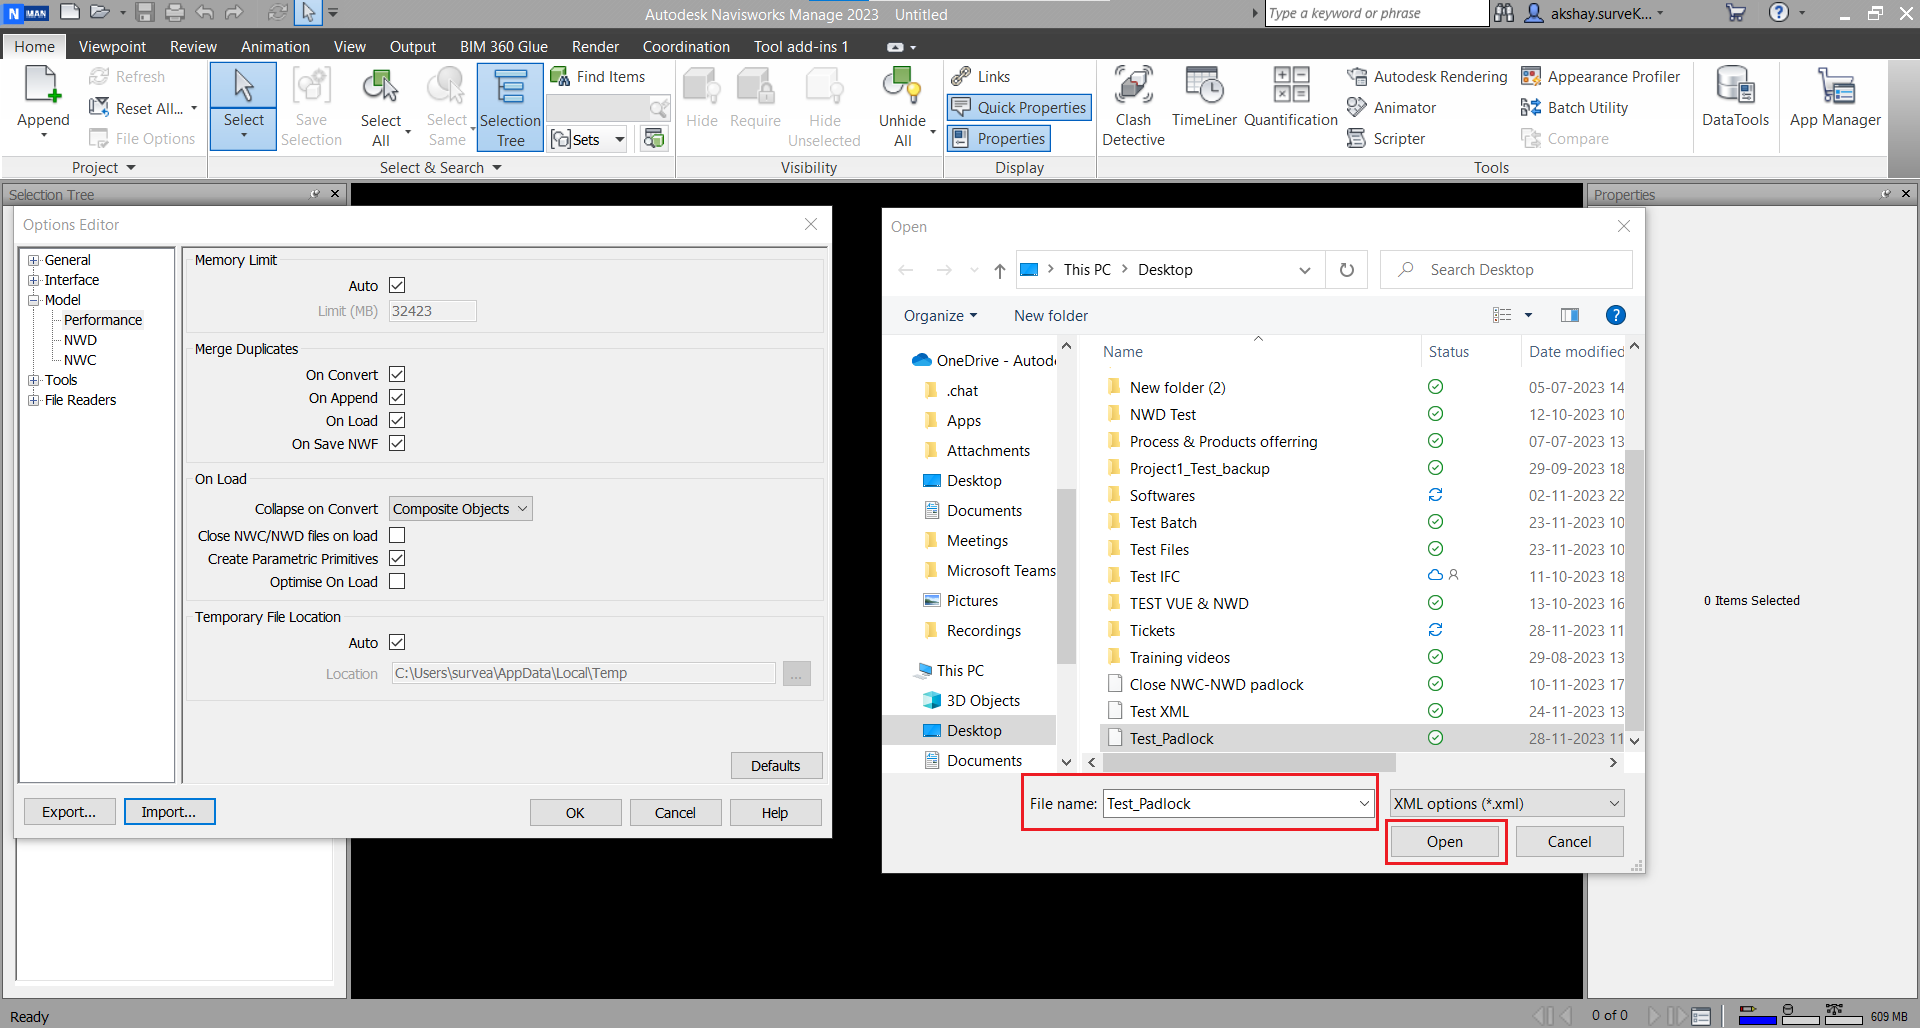The image size is (1920, 1028).
Task: Click the Import button in Options Editor
Action: [169, 812]
